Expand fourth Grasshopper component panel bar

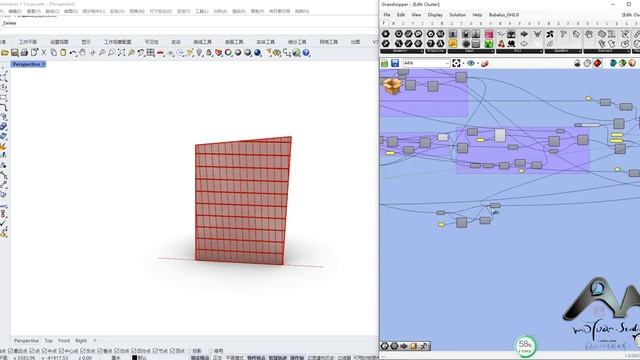[519, 51]
